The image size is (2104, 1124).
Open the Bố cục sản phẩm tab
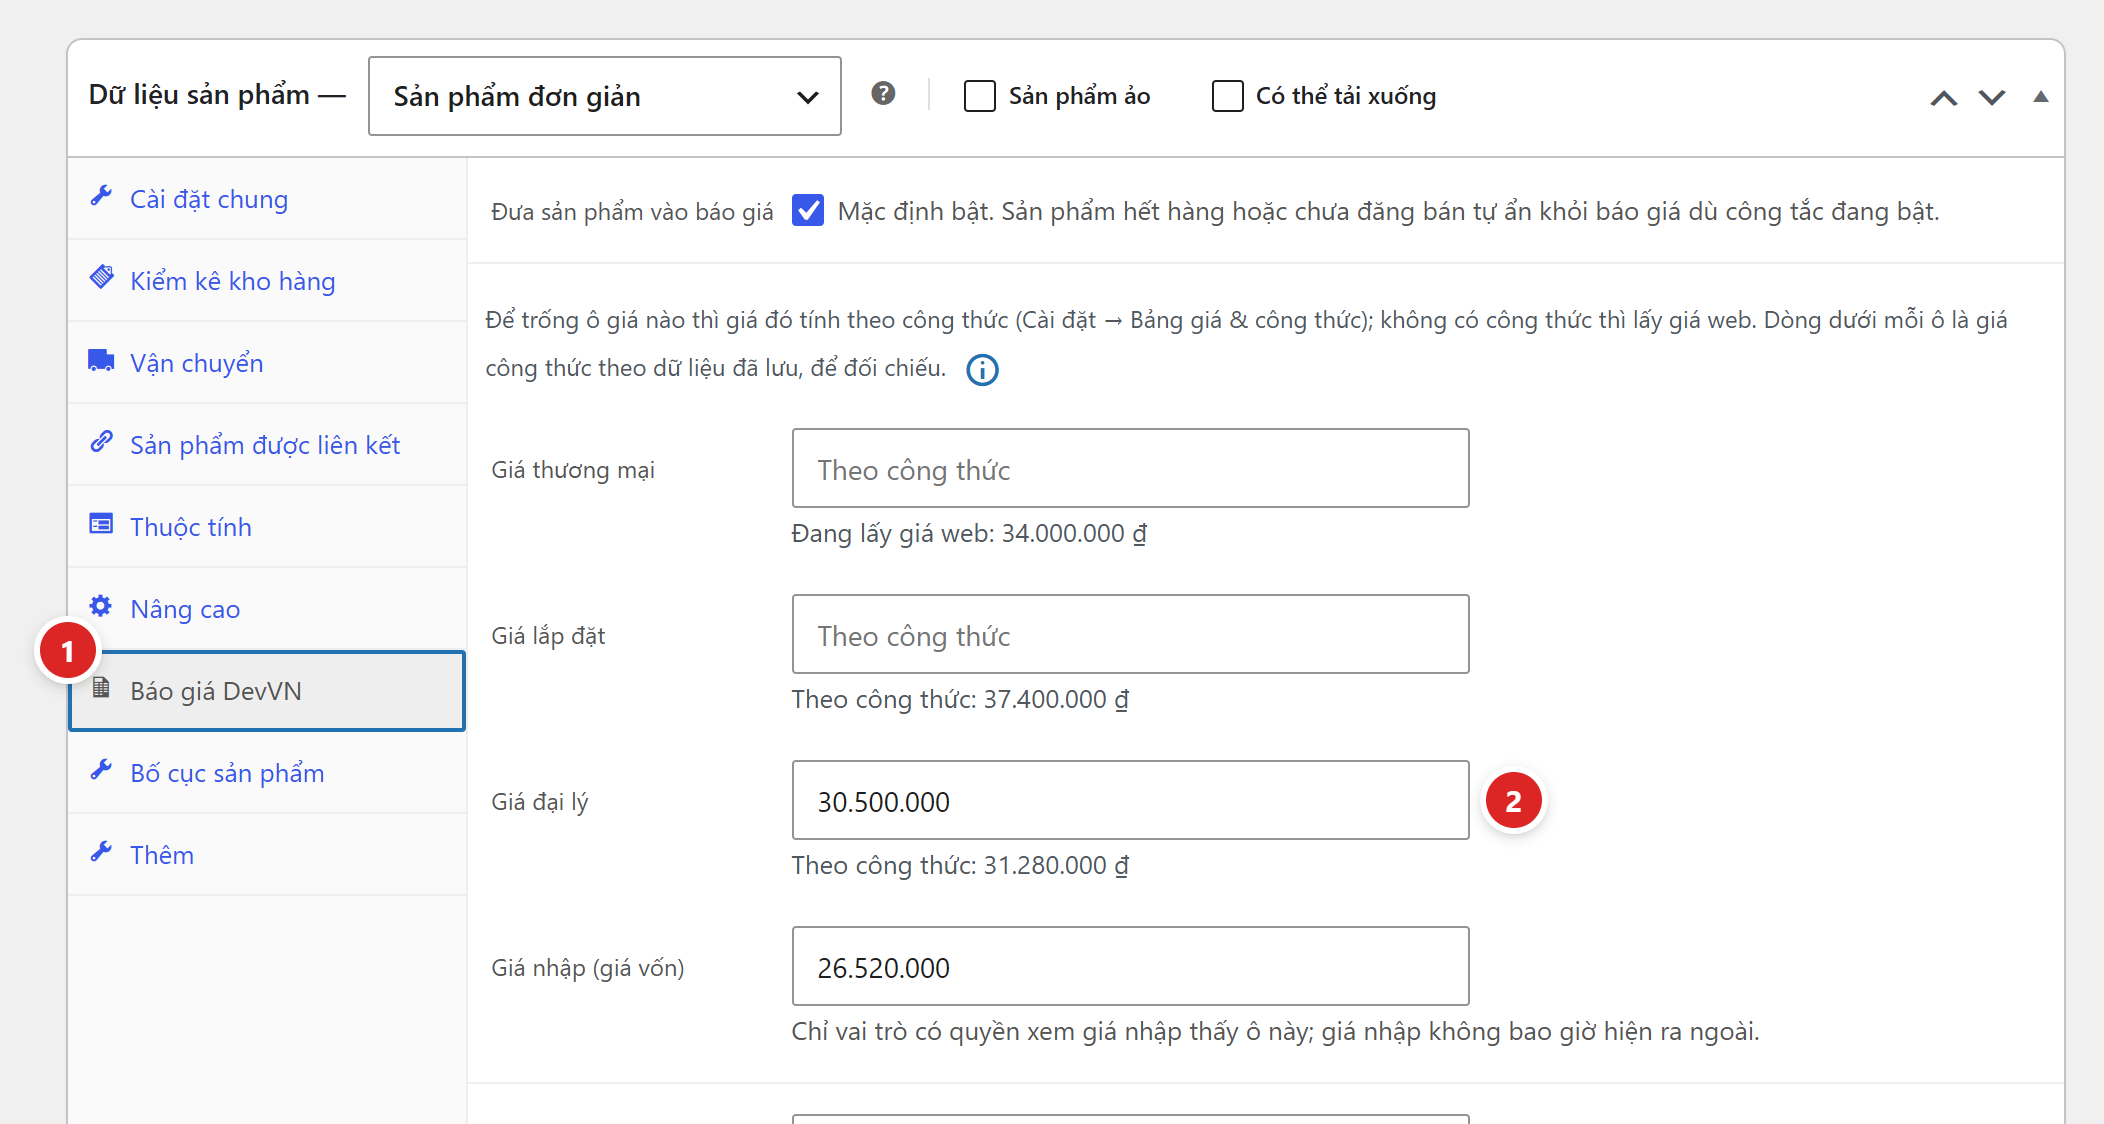pos(267,773)
